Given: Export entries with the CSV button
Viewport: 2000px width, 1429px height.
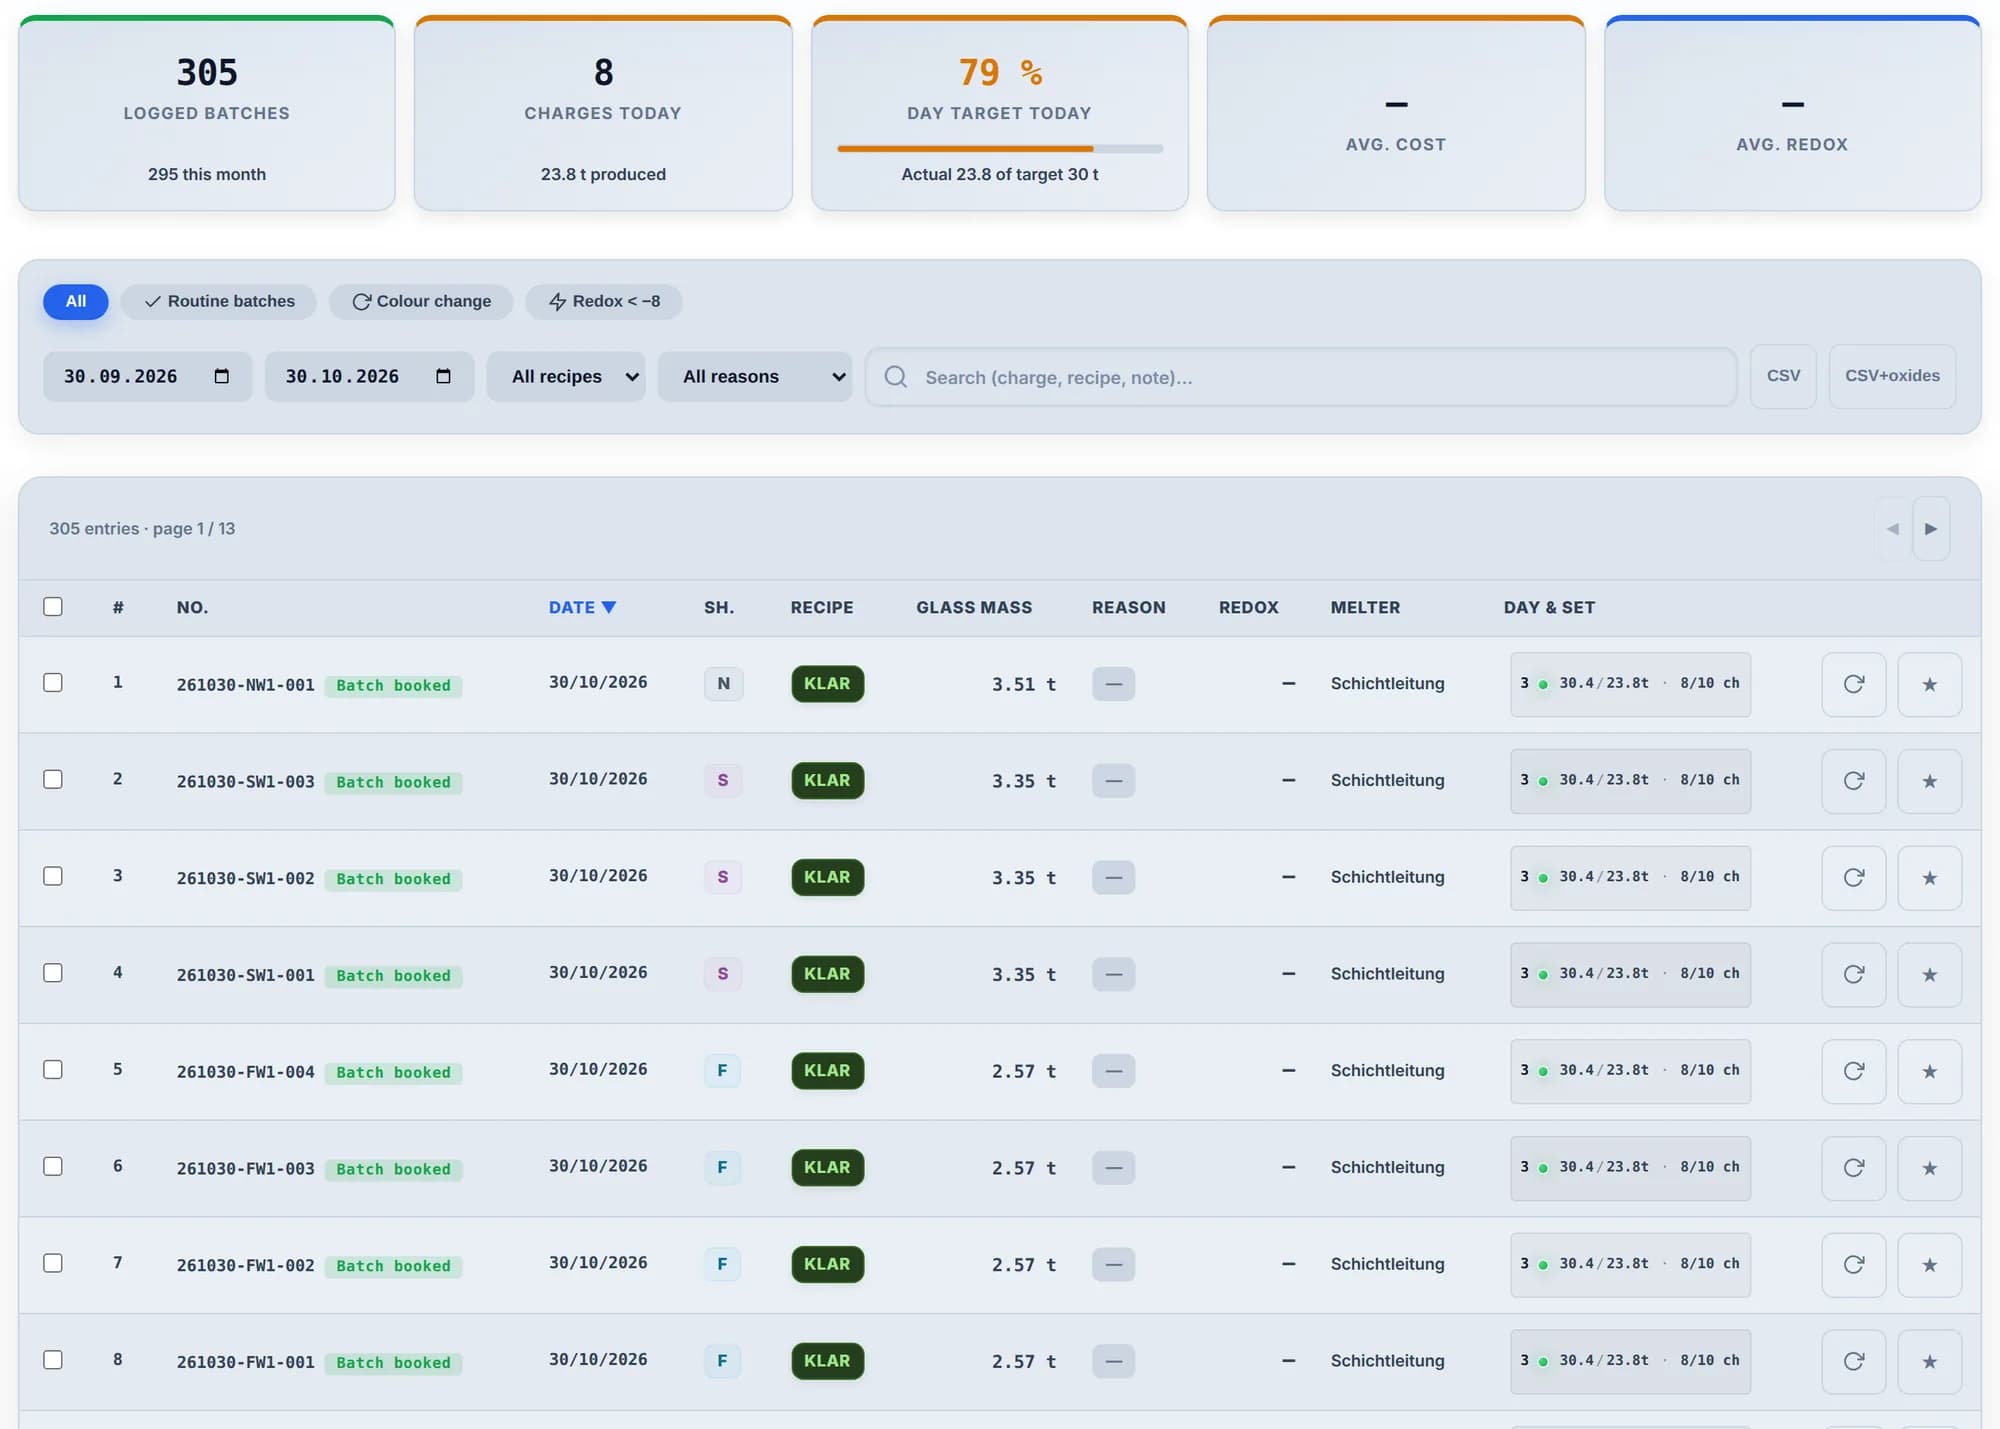Looking at the screenshot, I should [1783, 376].
